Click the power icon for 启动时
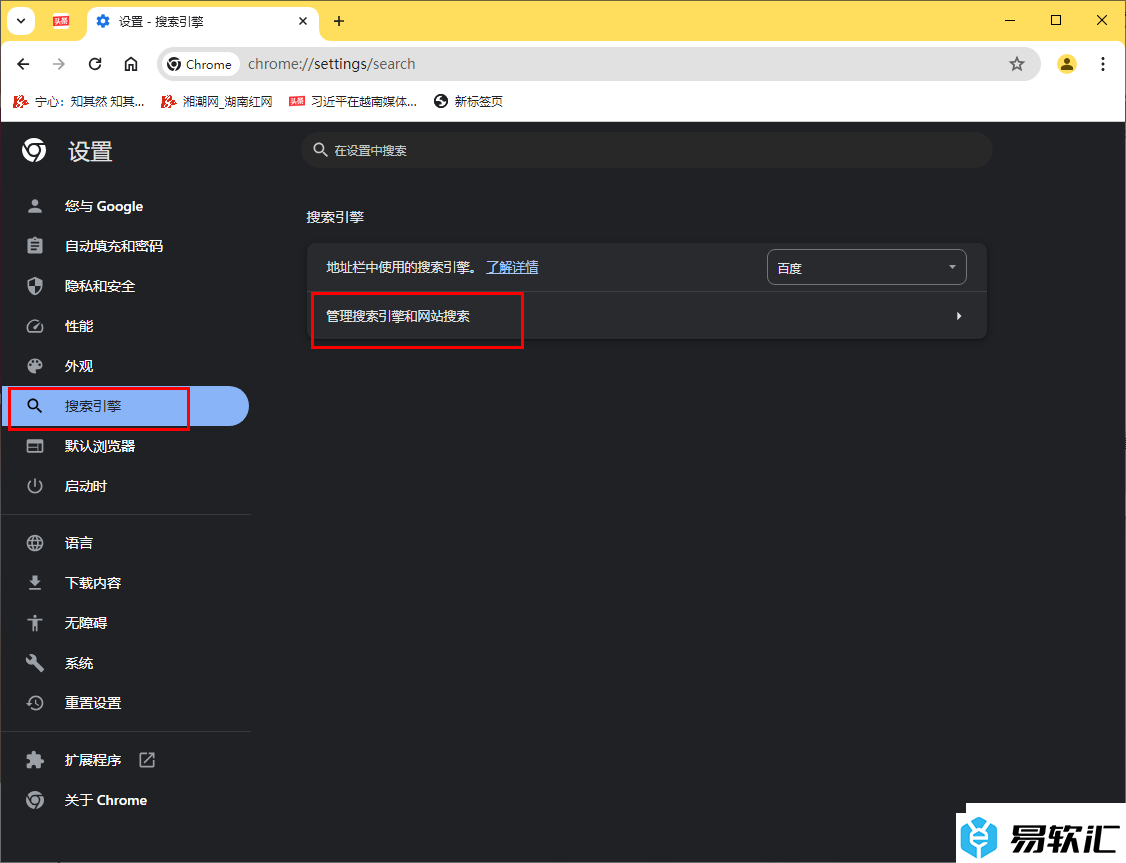This screenshot has width=1126, height=863. point(34,486)
